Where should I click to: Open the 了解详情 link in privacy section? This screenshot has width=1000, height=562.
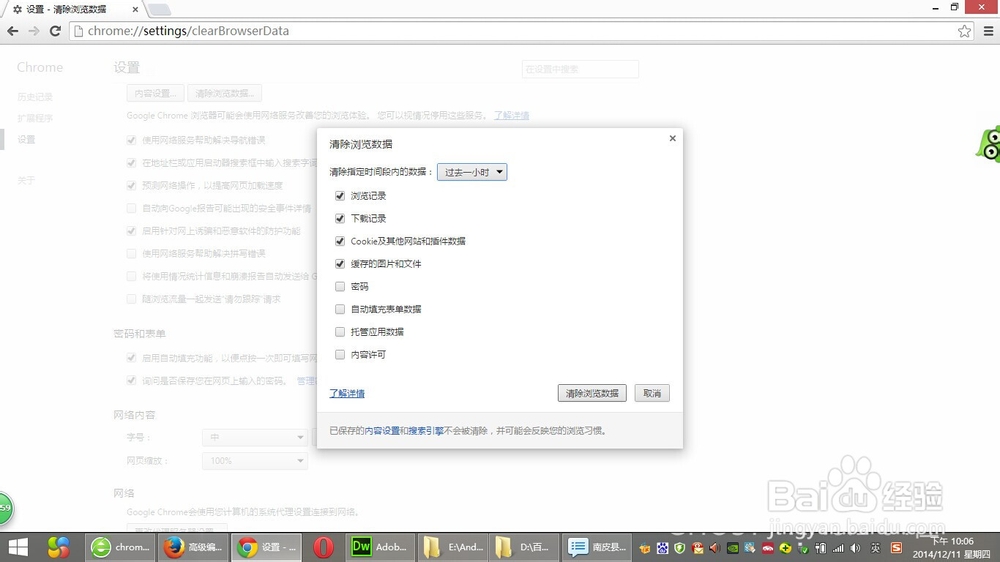coord(511,115)
